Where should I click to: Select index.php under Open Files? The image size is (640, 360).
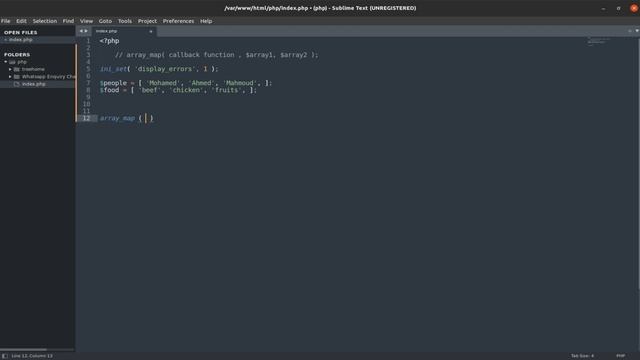pyautogui.click(x=38, y=40)
